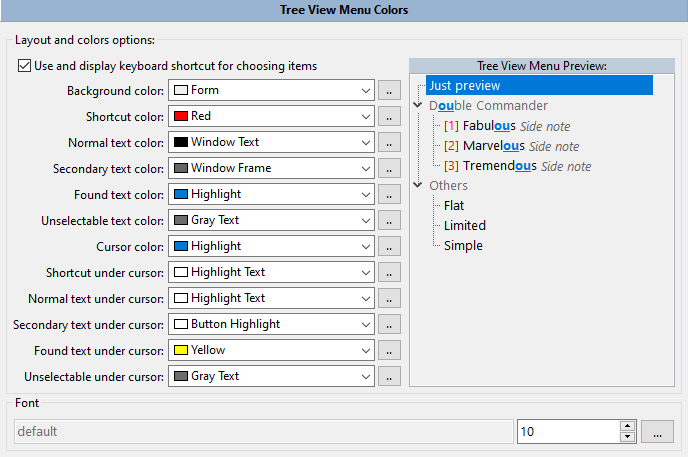
Task: Open the font chooser ellipsis button
Action: pos(657,432)
